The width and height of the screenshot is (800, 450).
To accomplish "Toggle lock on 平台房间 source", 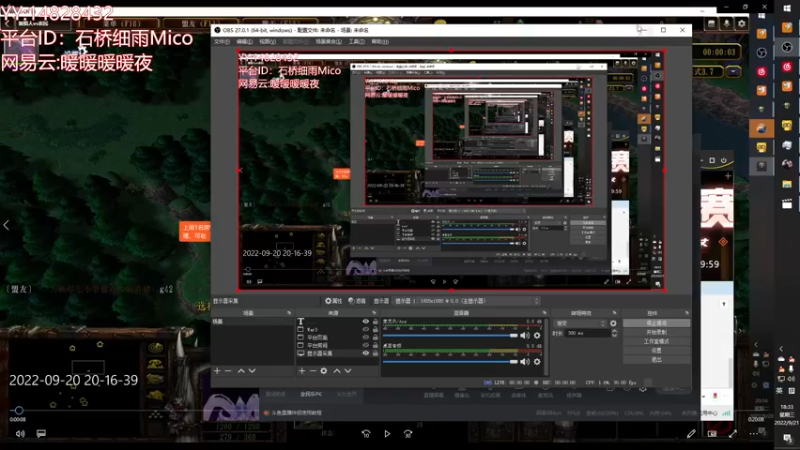I will click(x=375, y=345).
